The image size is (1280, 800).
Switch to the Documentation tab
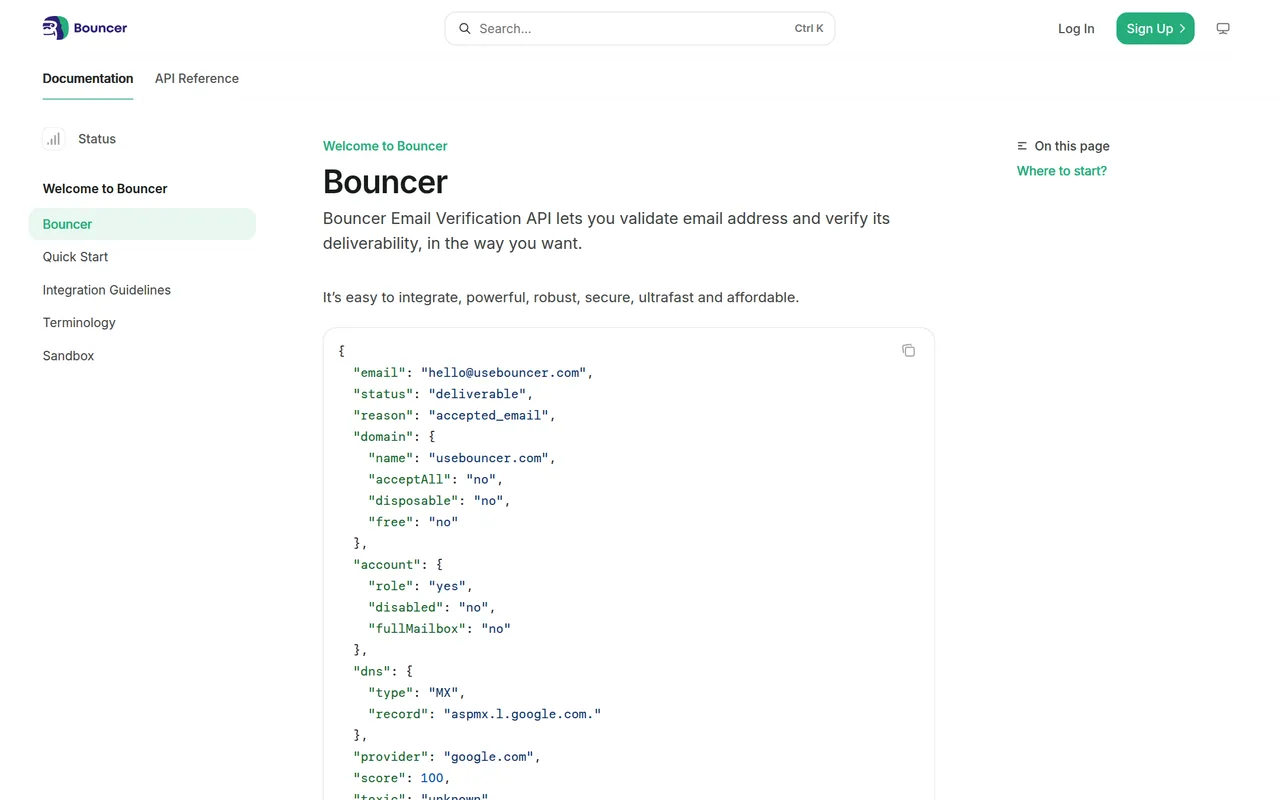point(88,78)
